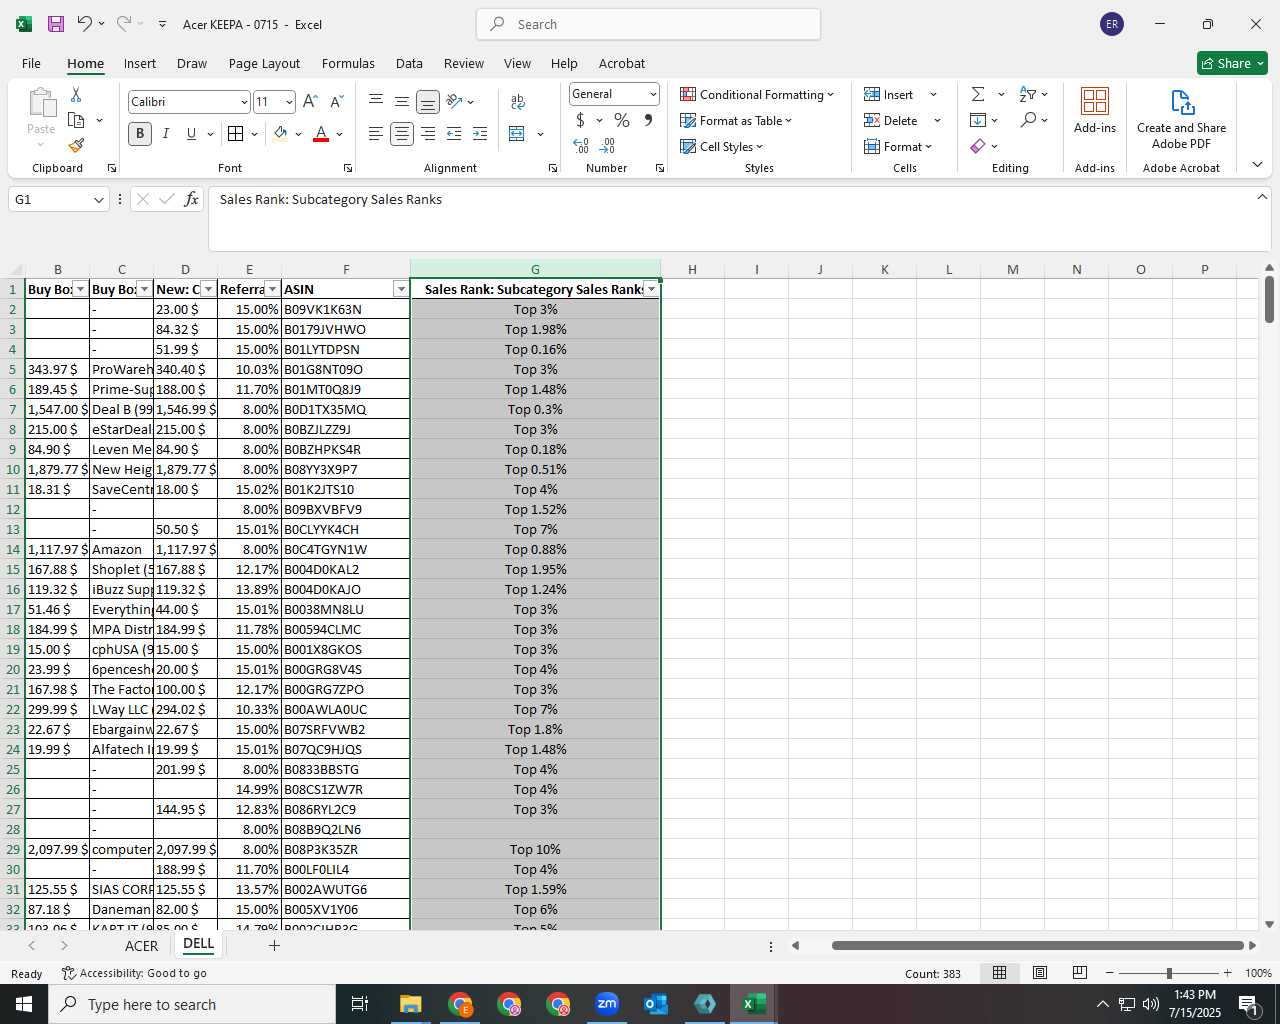Screen dimensions: 1280x1024
Task: Click the Insert Function fx icon
Action: tap(192, 199)
